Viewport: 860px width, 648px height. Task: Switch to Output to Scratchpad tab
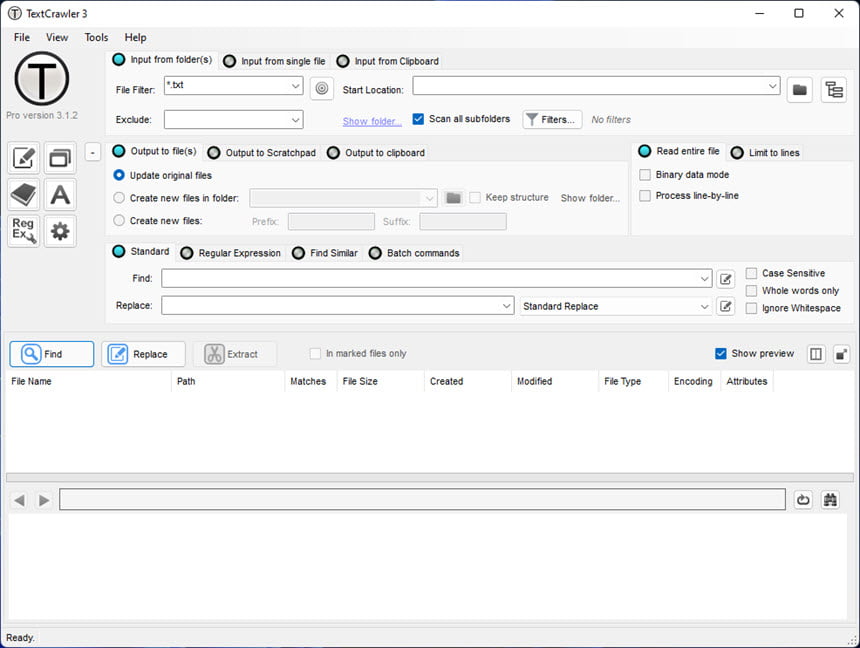(262, 153)
